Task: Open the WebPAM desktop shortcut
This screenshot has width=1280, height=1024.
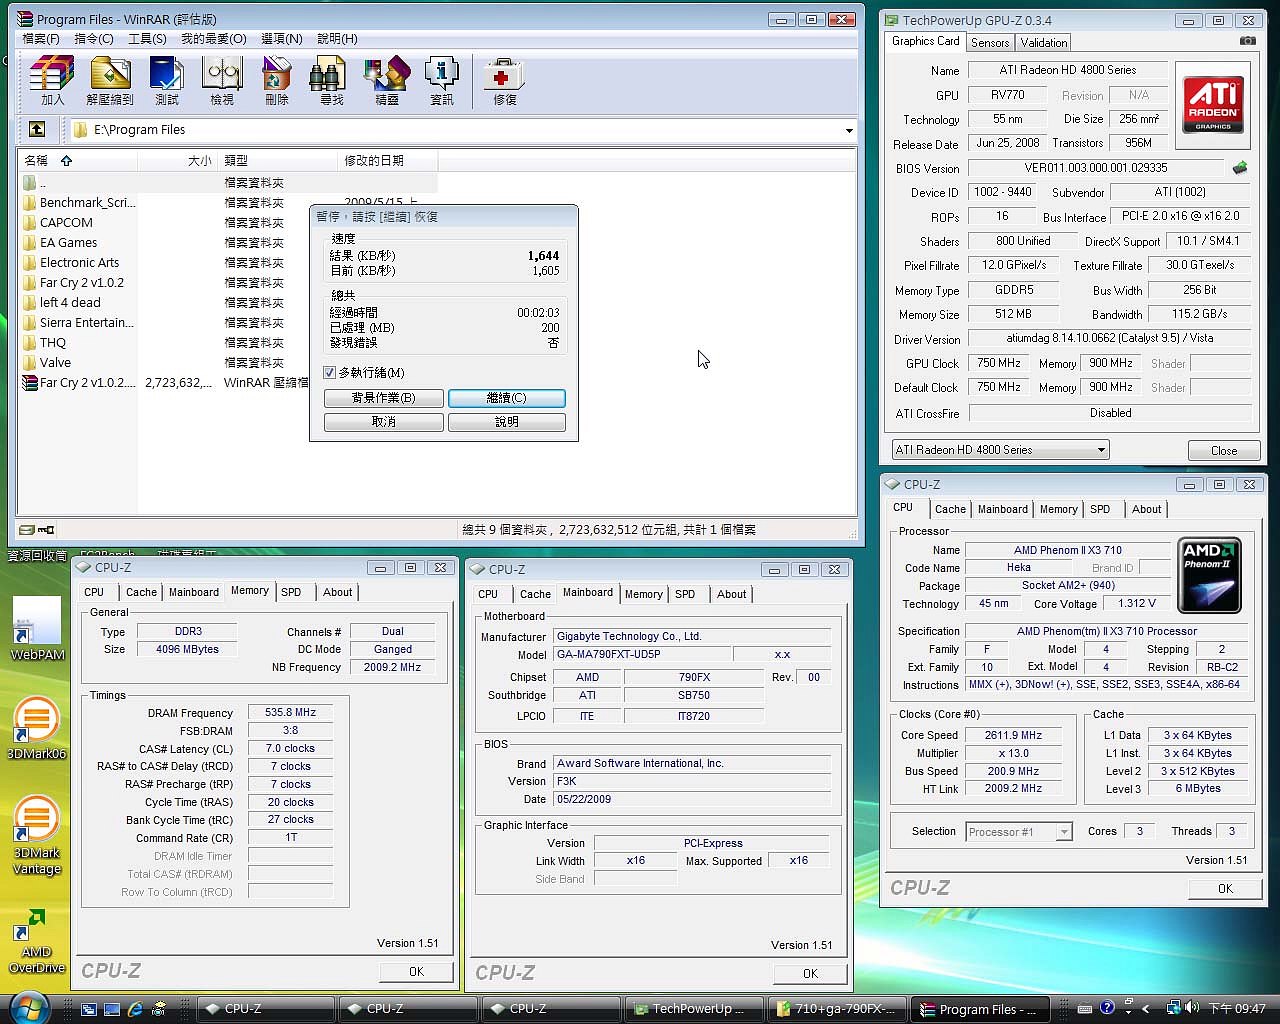Action: pos(37,630)
